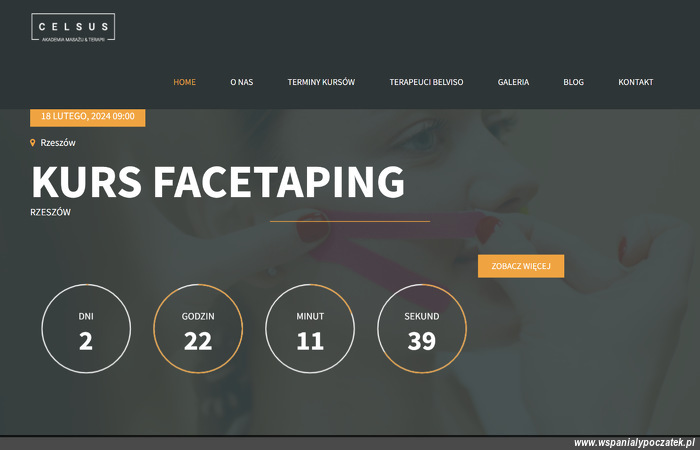Click the CELSUS logo in the header

click(x=73, y=27)
